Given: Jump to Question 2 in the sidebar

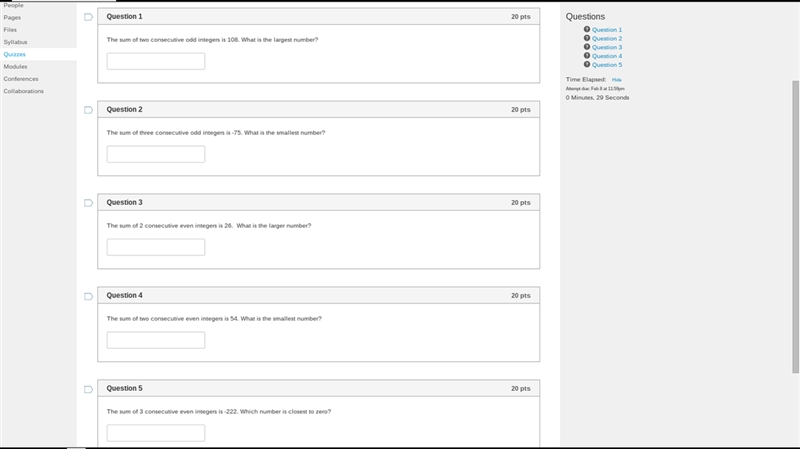Looking at the screenshot, I should point(607,38).
